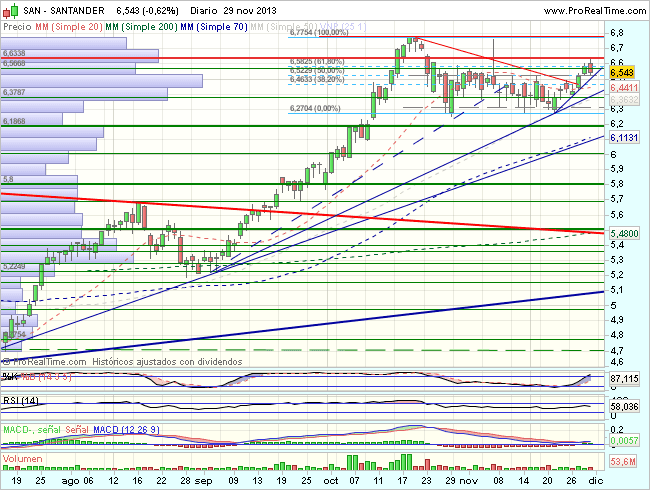The width and height of the screenshot is (650, 490).
Task: Select MM (Simple 70) moving average label
Action: (x=214, y=27)
